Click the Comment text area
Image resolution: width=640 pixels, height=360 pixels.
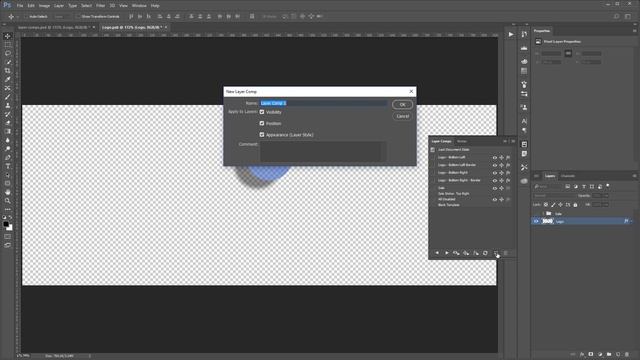click(x=323, y=151)
